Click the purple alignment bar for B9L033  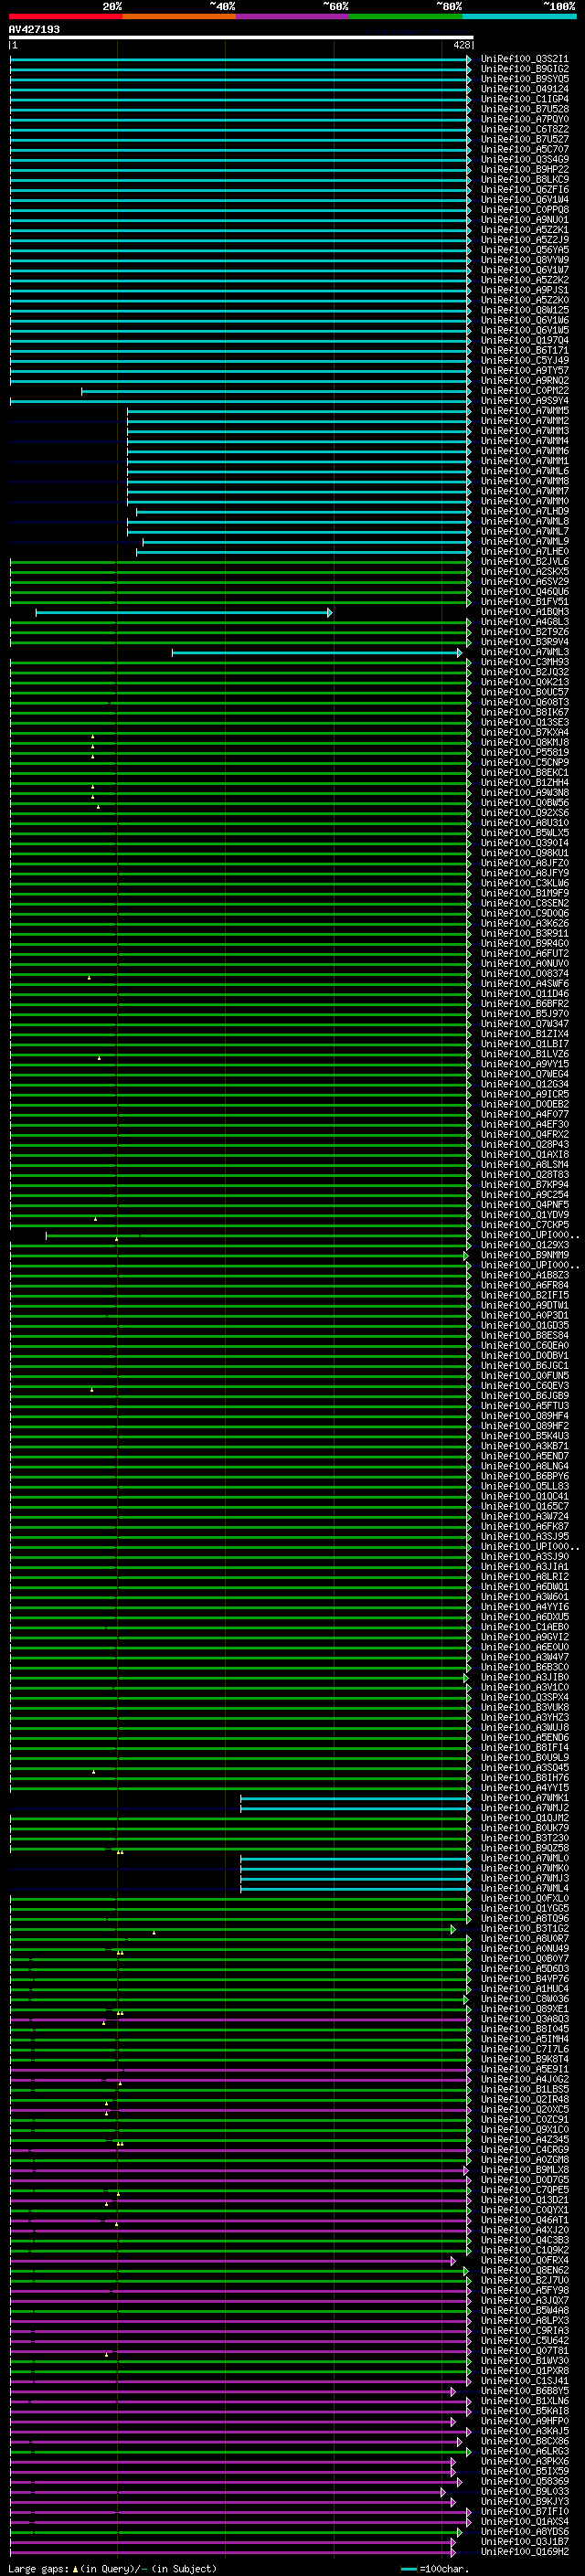(228, 2491)
